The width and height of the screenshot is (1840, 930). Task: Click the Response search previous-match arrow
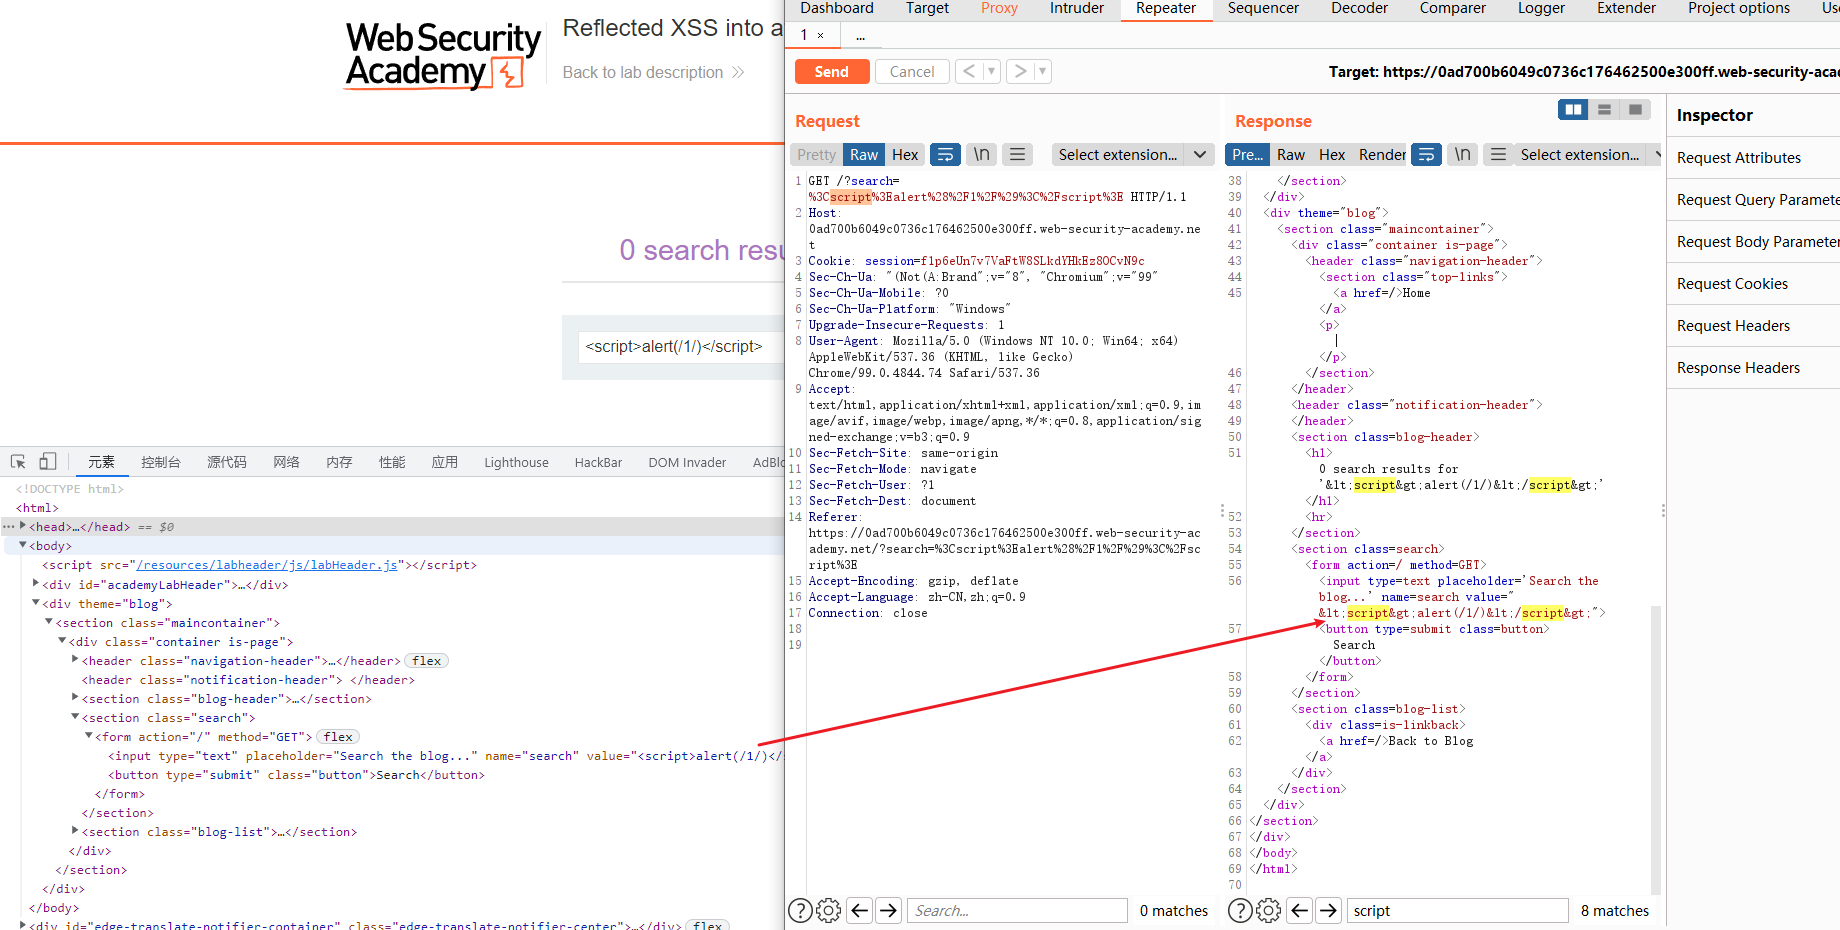1299,910
